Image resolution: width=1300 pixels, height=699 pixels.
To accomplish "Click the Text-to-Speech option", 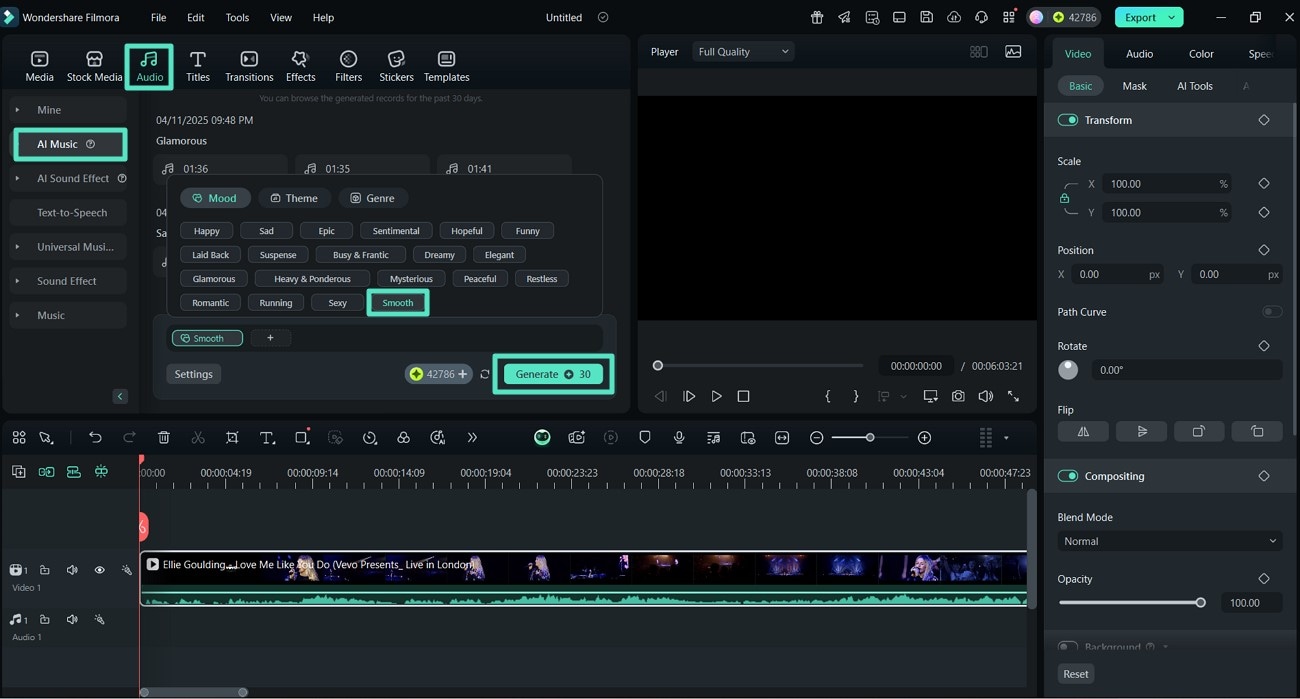I will [x=72, y=213].
